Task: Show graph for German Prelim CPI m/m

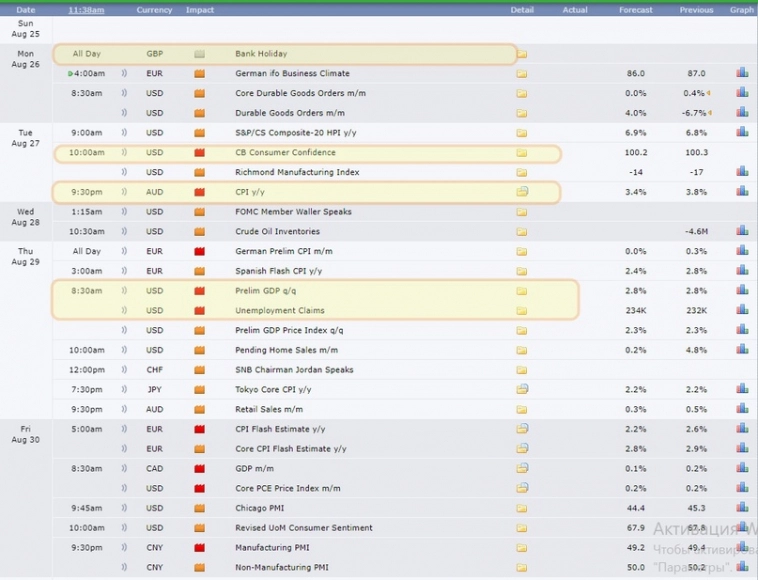Action: click(x=743, y=250)
